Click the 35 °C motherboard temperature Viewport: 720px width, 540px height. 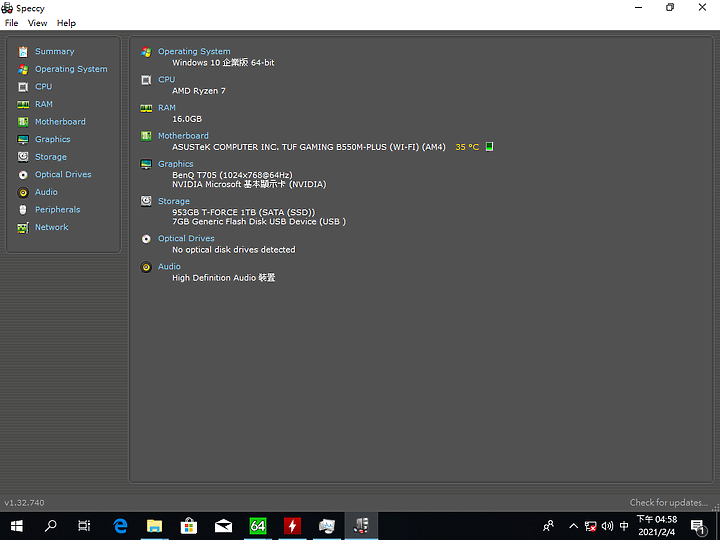pos(467,147)
